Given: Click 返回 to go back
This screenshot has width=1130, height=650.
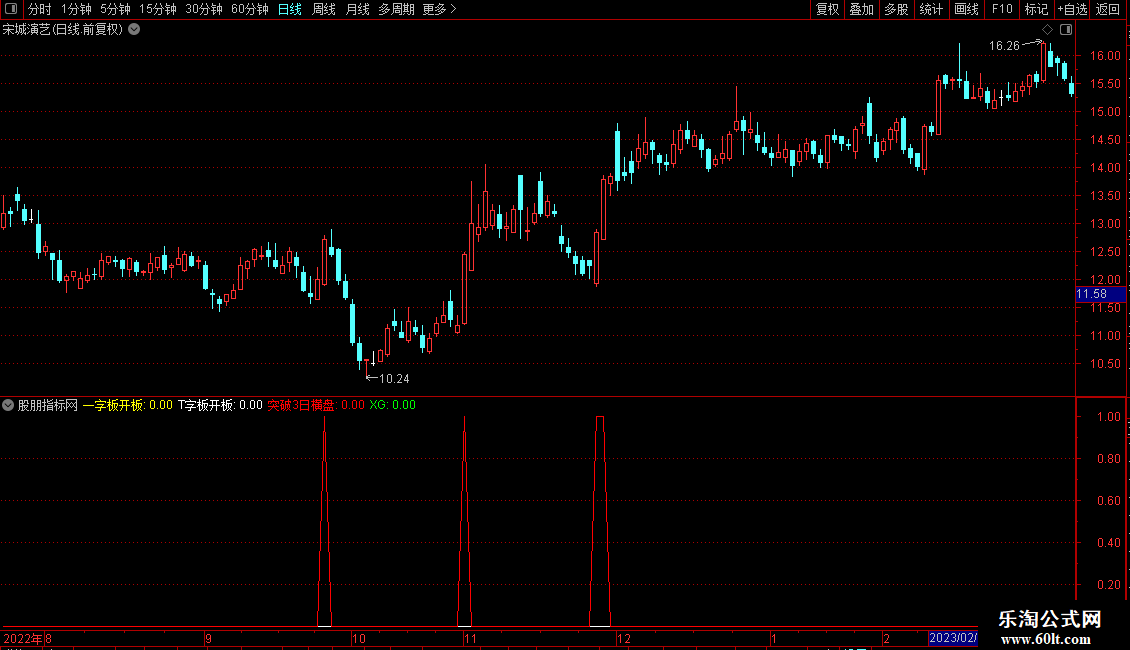Looking at the screenshot, I should tap(1108, 9).
